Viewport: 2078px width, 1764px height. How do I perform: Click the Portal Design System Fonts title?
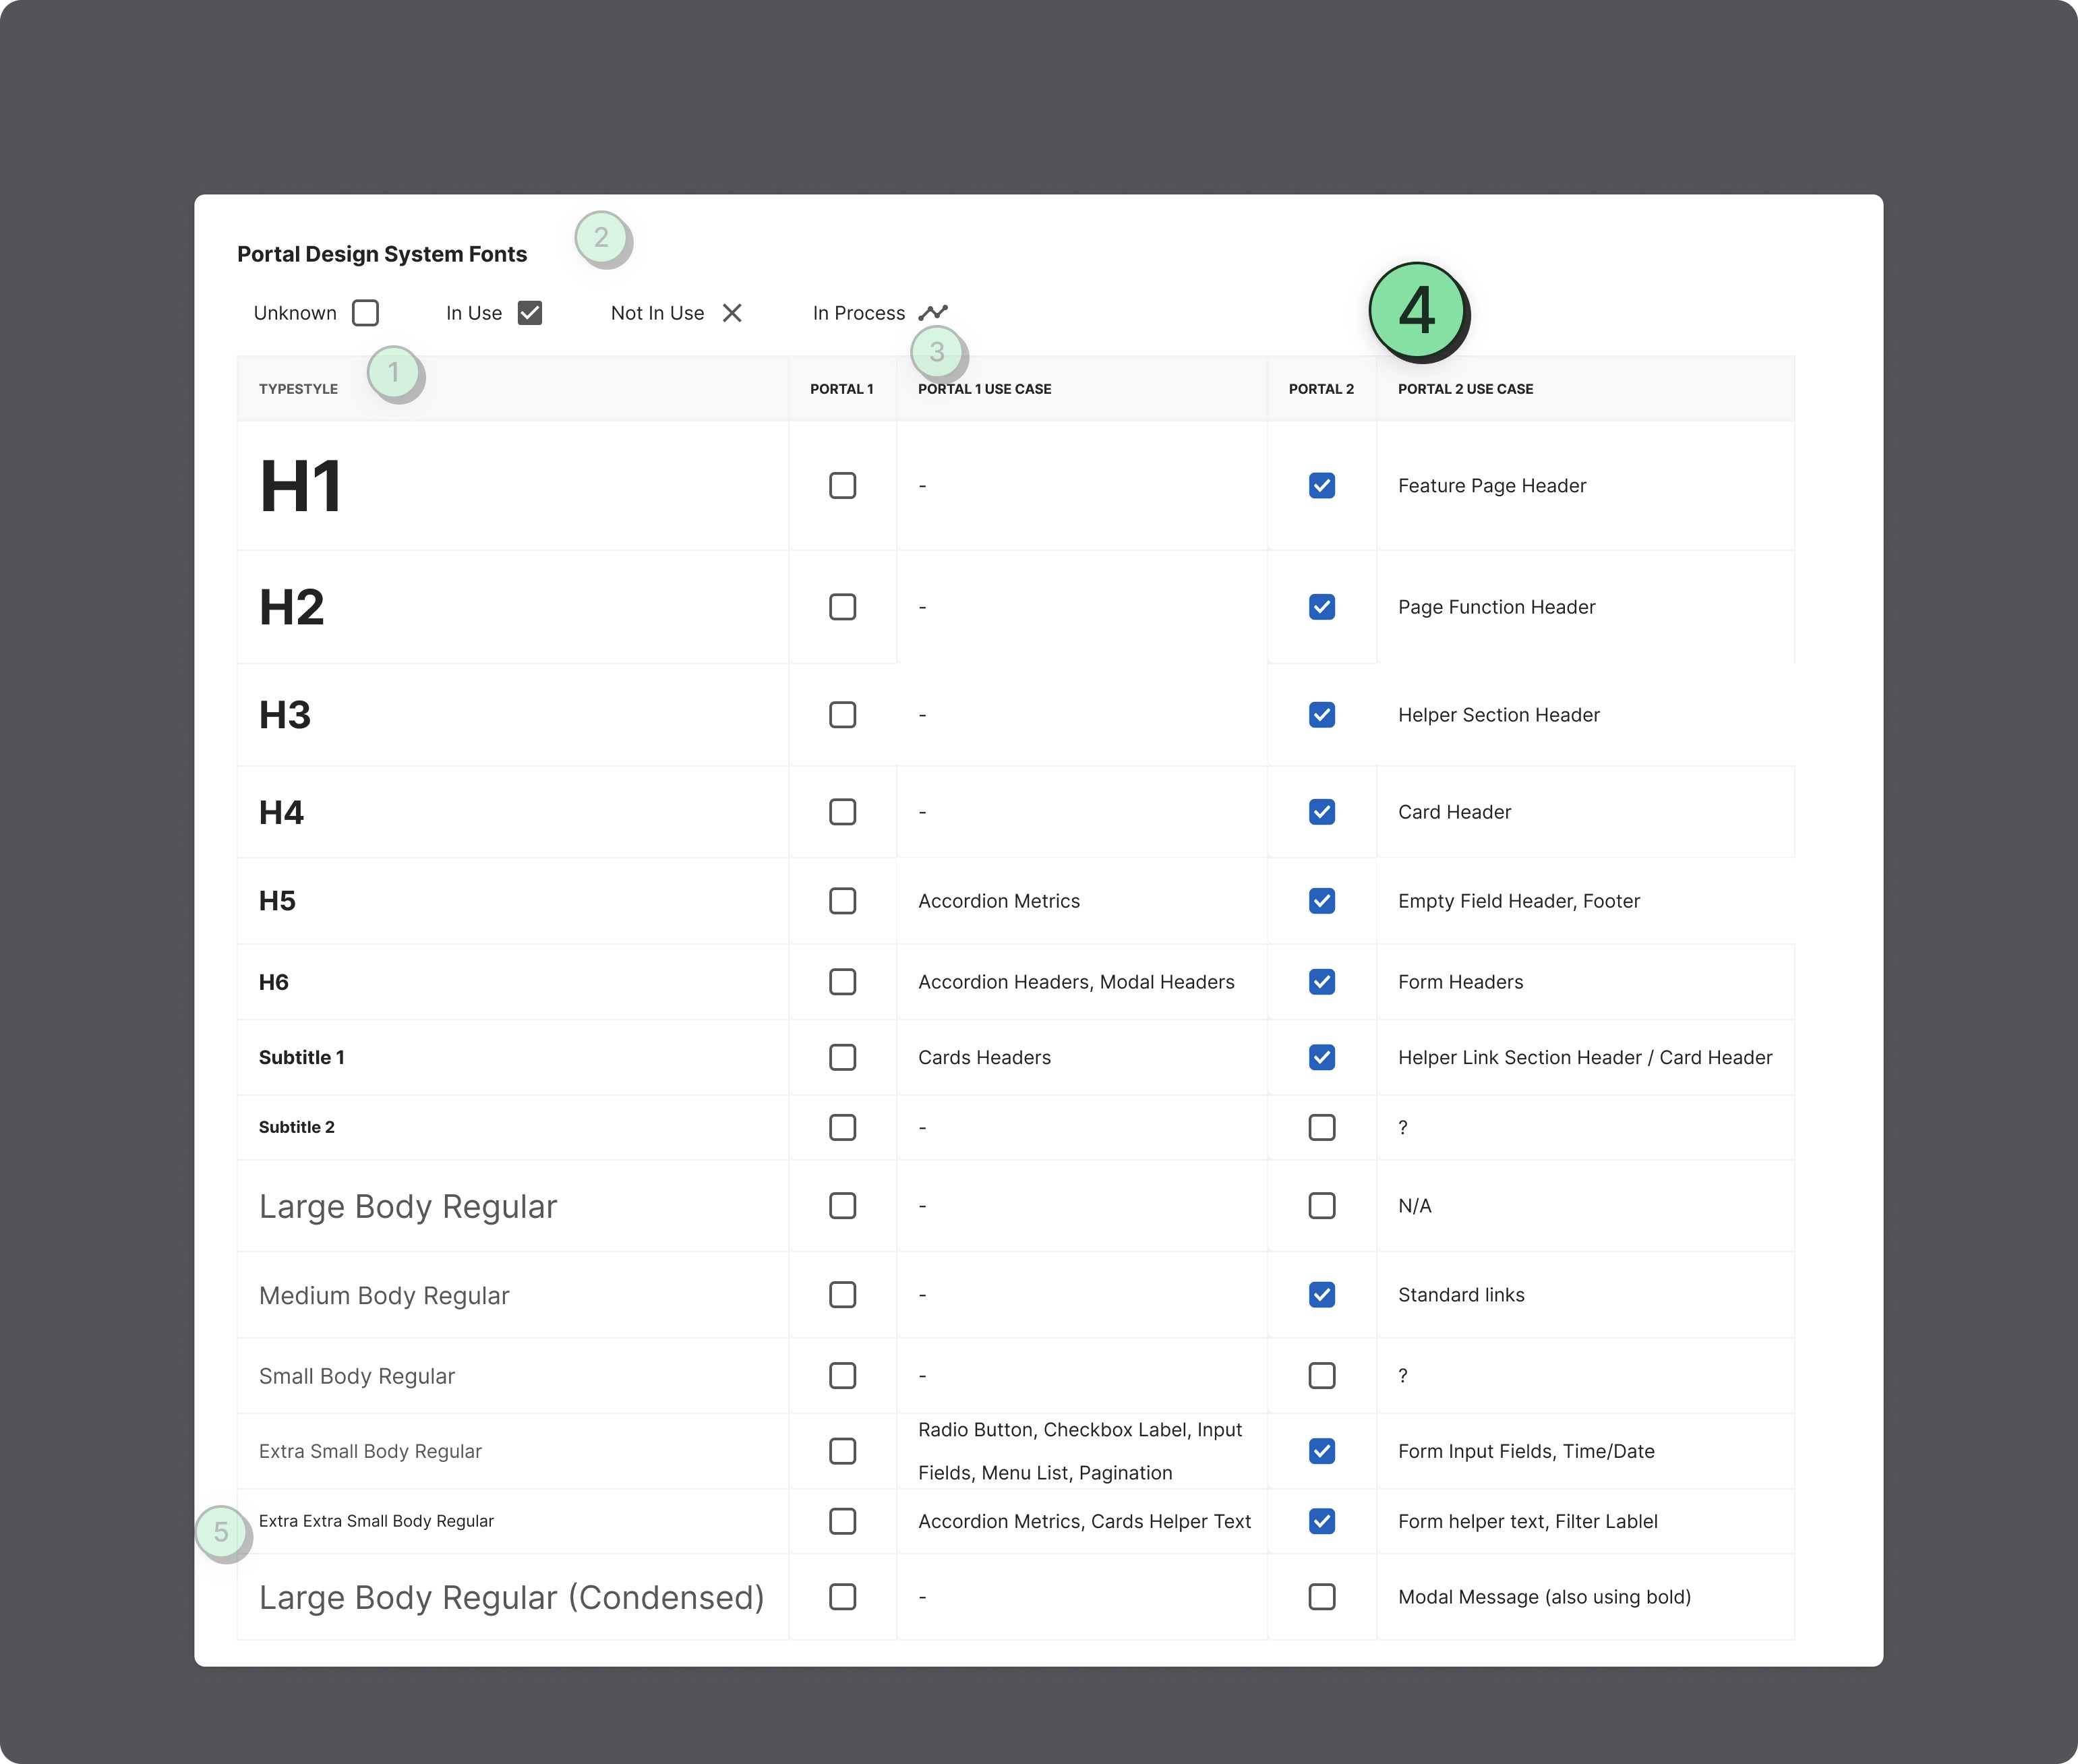pyautogui.click(x=381, y=254)
